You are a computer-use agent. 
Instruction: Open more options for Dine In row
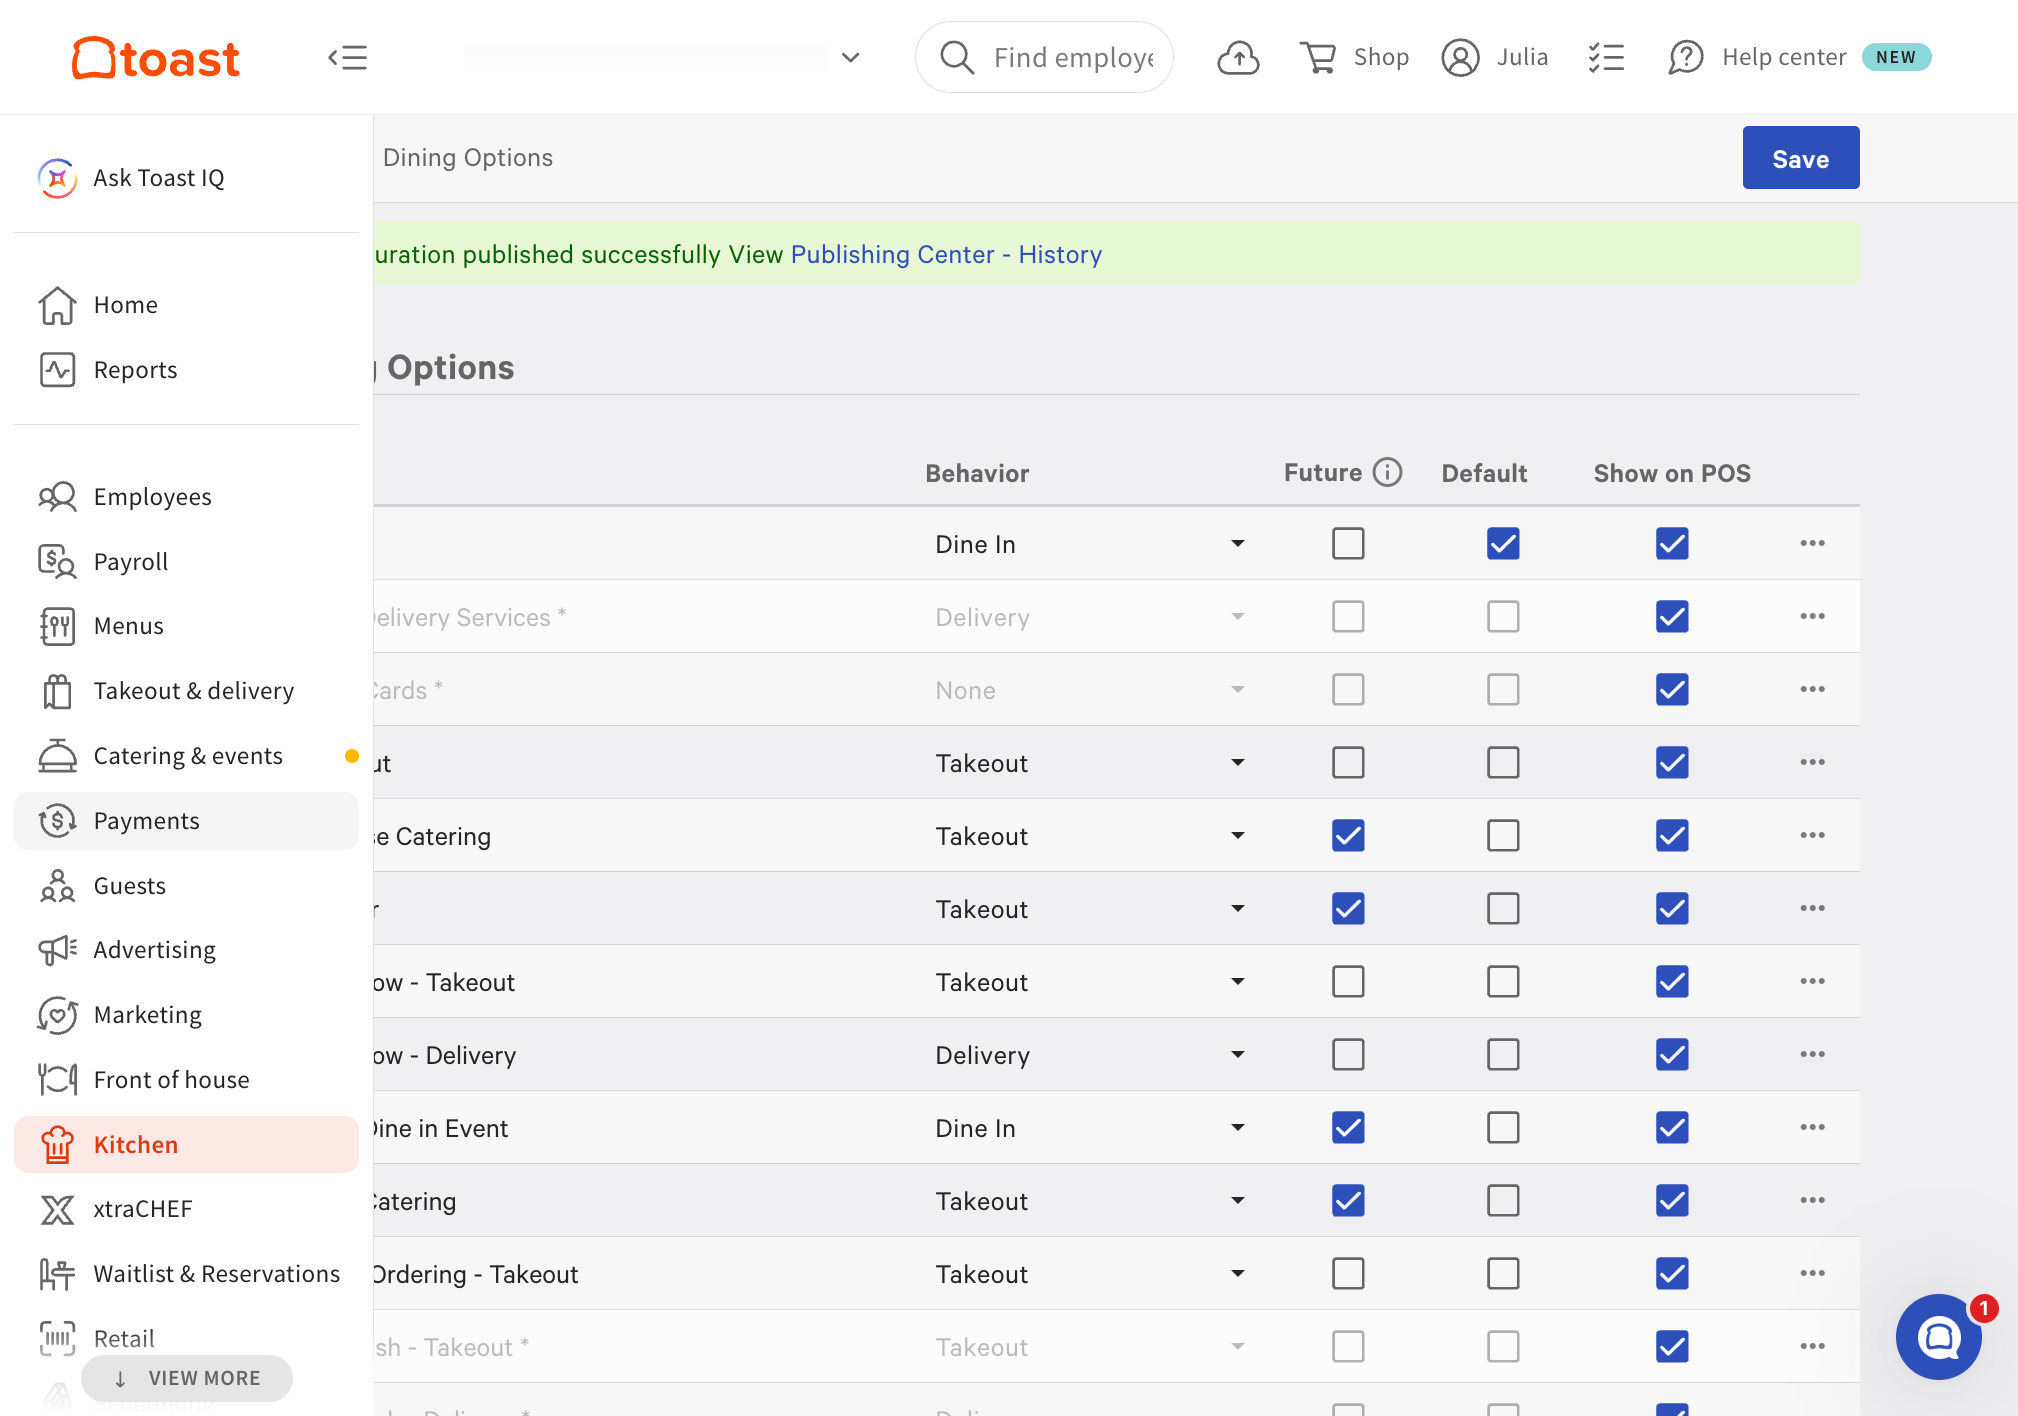coord(1812,543)
